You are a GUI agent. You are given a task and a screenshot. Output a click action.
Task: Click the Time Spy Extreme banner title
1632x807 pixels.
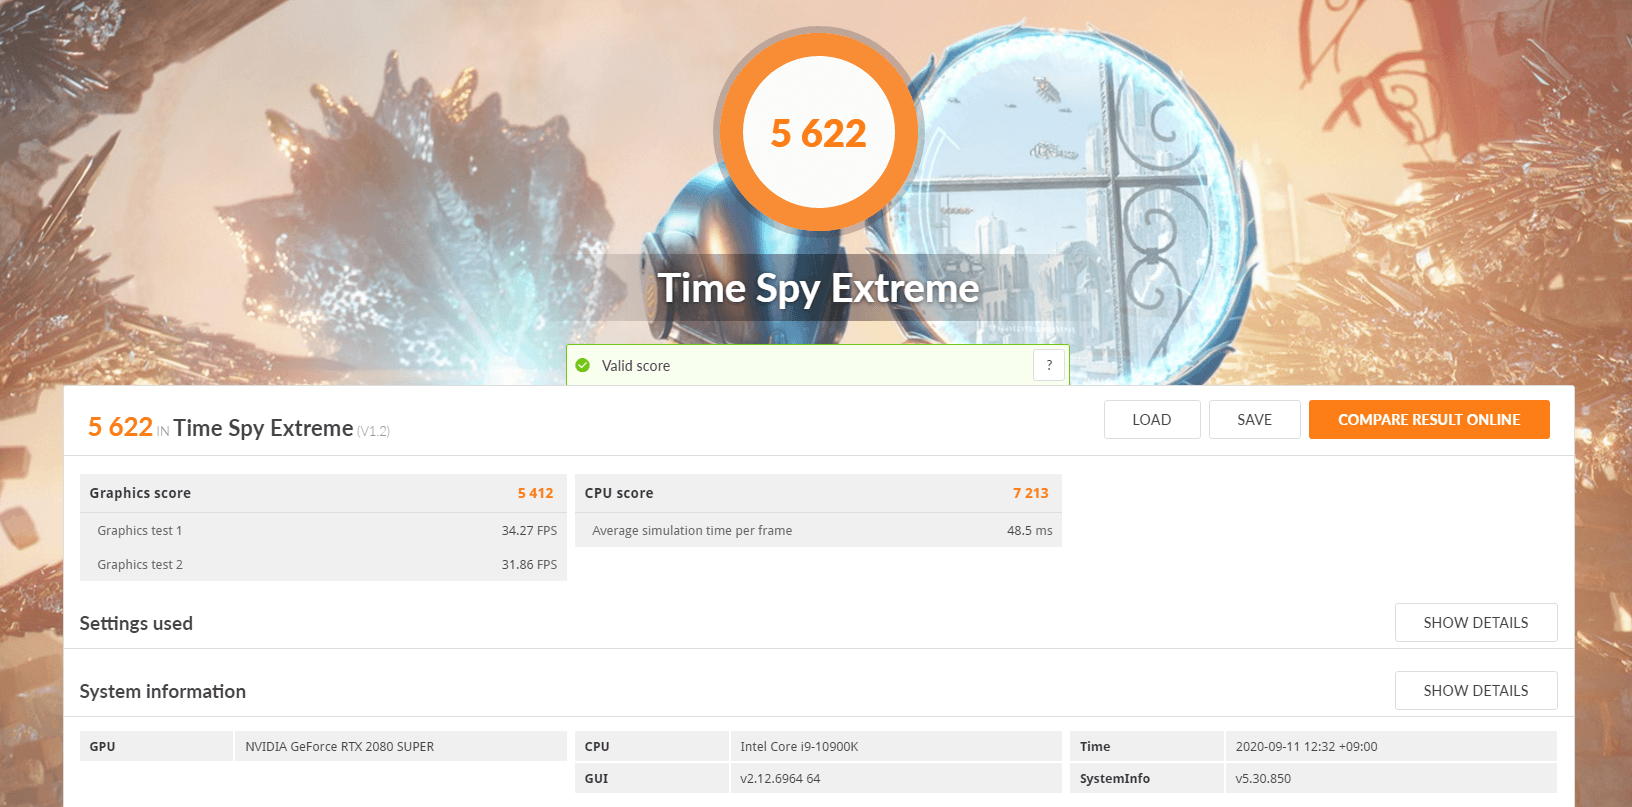click(819, 288)
